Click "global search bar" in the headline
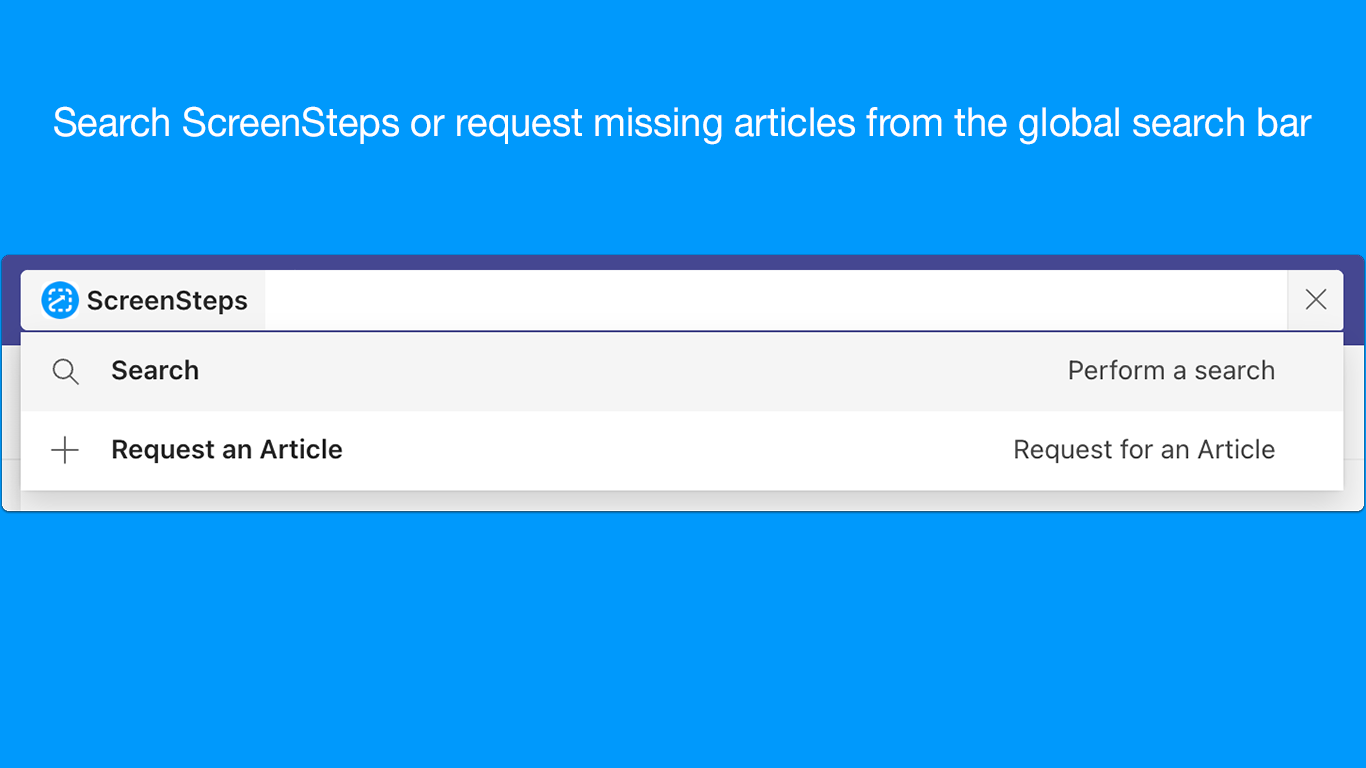1366x768 pixels. [x=1164, y=123]
